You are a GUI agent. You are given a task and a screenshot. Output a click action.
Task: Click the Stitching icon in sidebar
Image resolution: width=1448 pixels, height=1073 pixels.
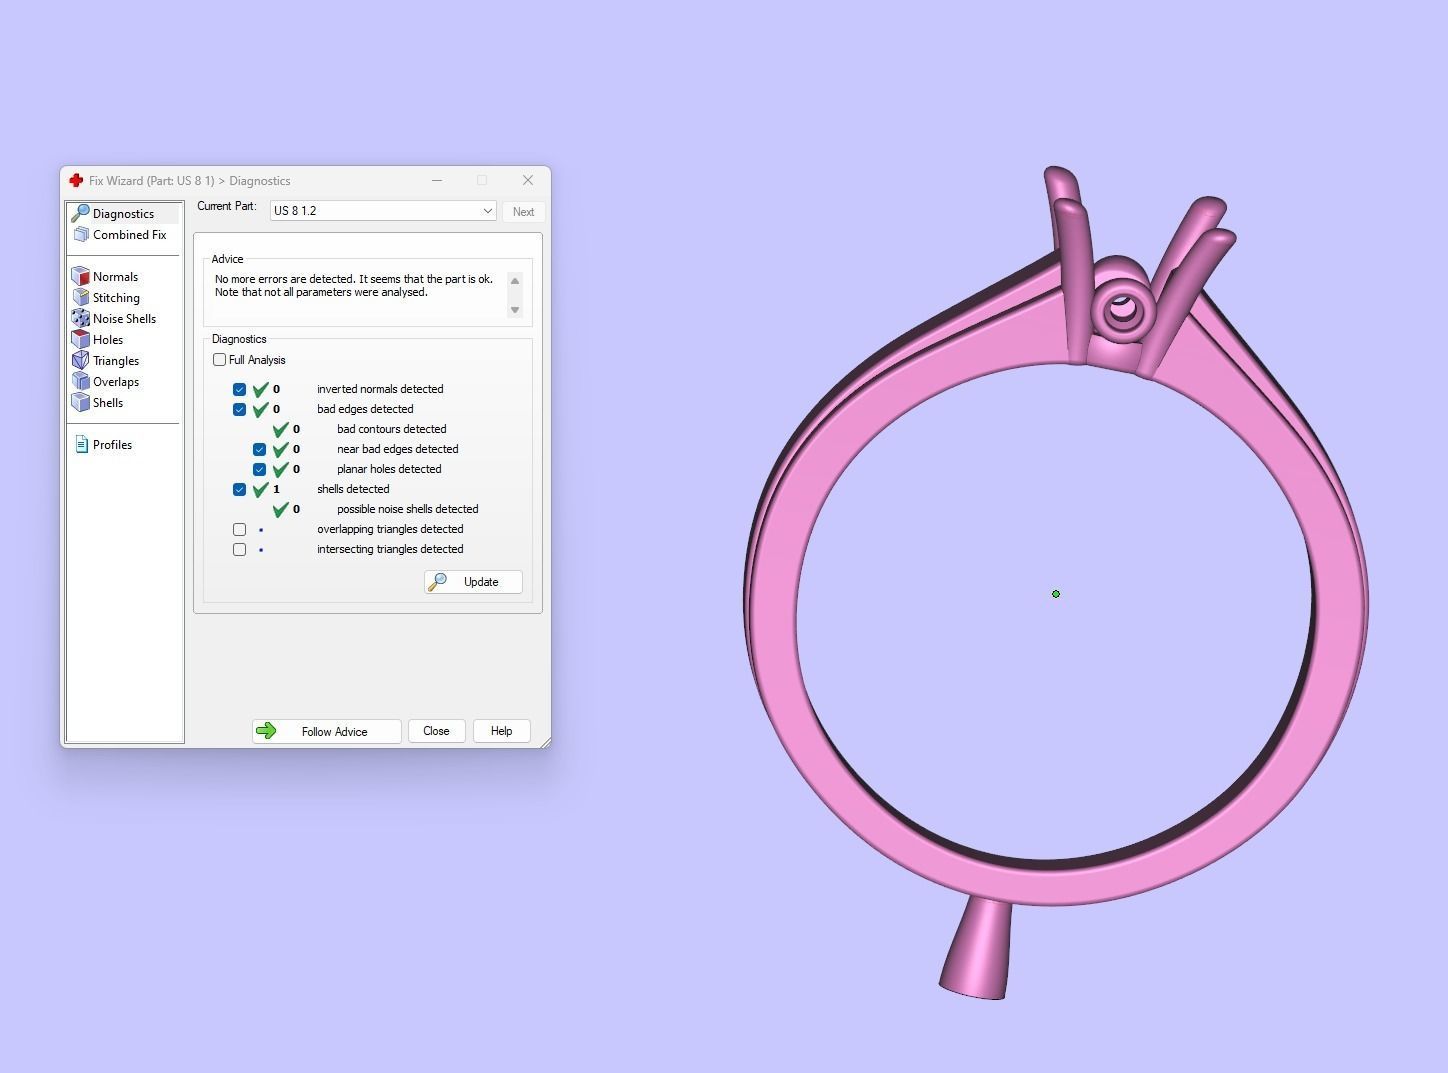[81, 297]
